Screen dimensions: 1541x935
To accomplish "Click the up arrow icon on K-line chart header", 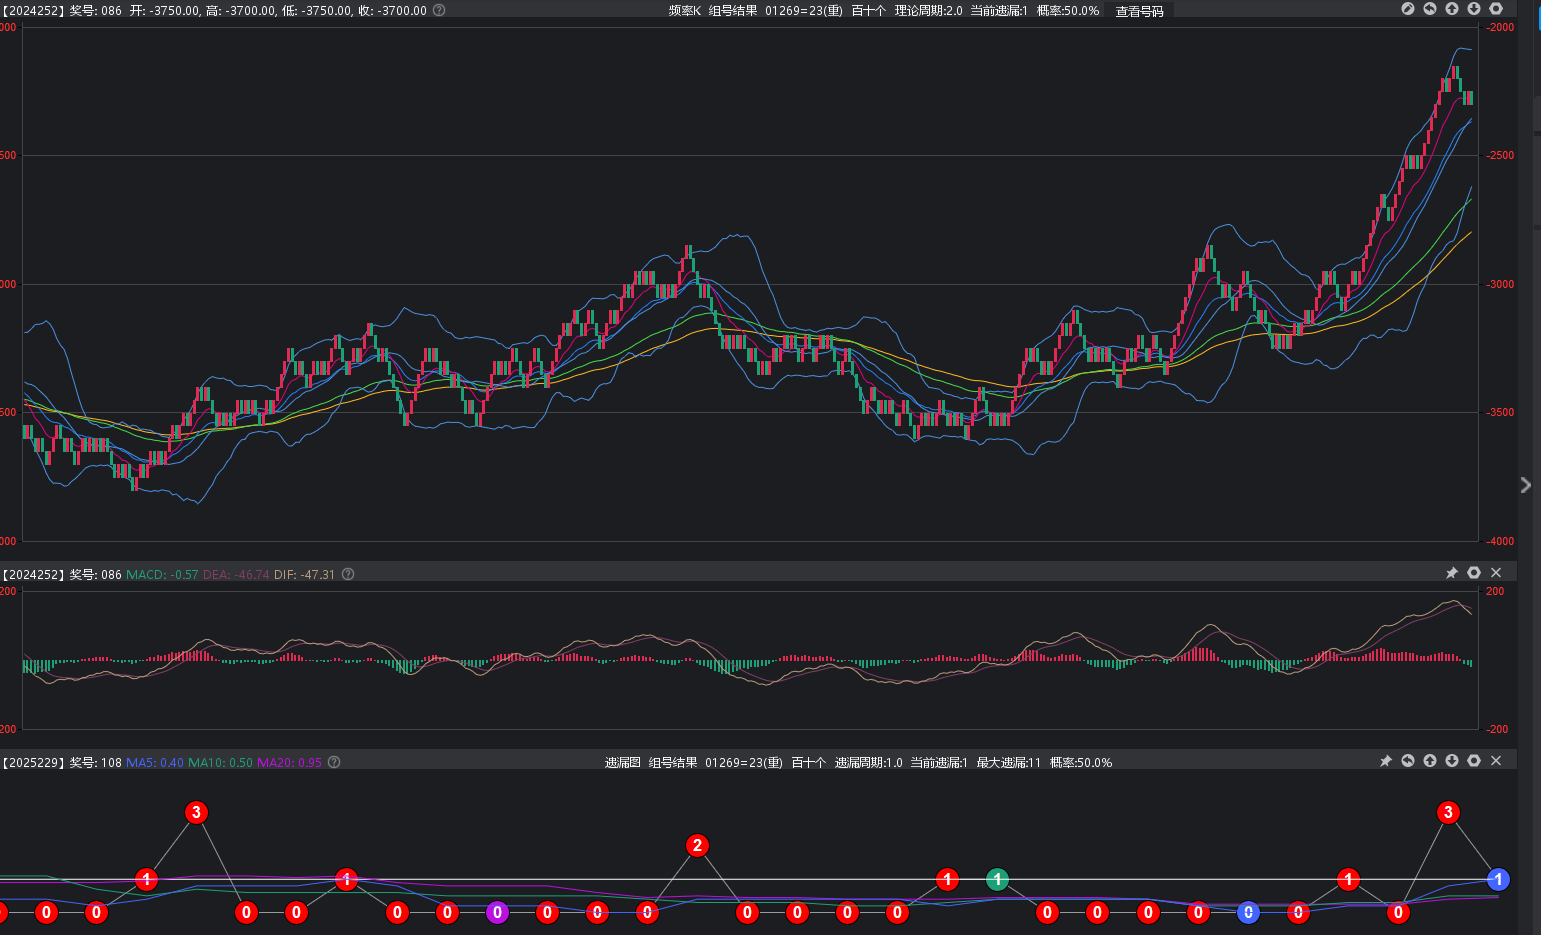I will (x=1452, y=9).
